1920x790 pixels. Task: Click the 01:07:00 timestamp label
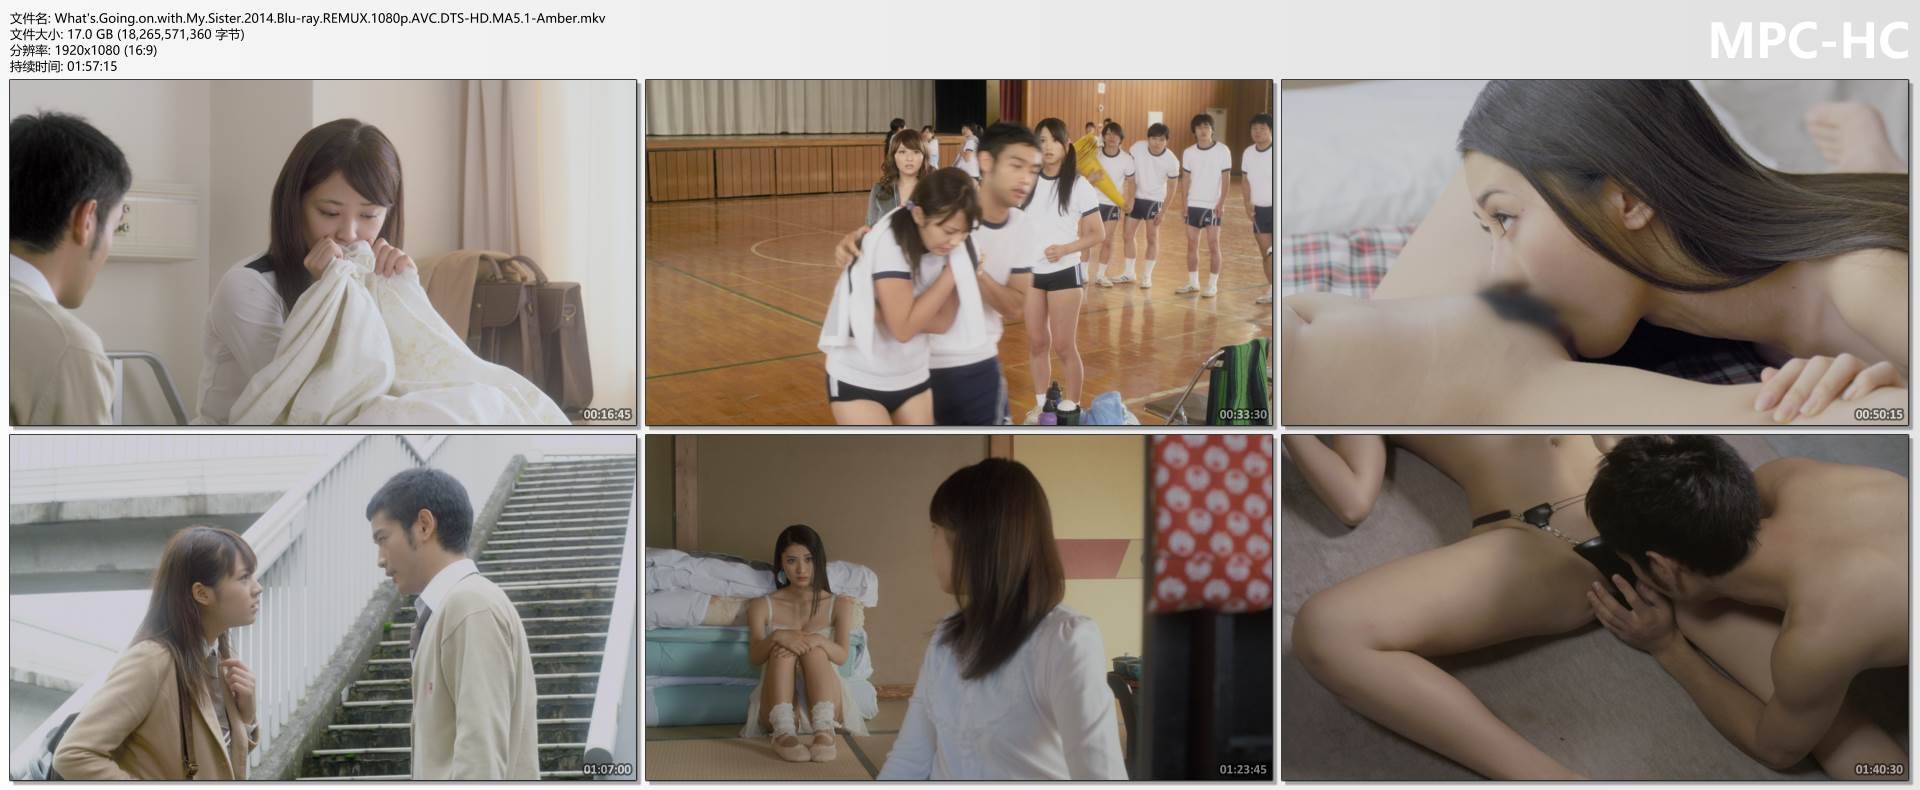pos(607,769)
